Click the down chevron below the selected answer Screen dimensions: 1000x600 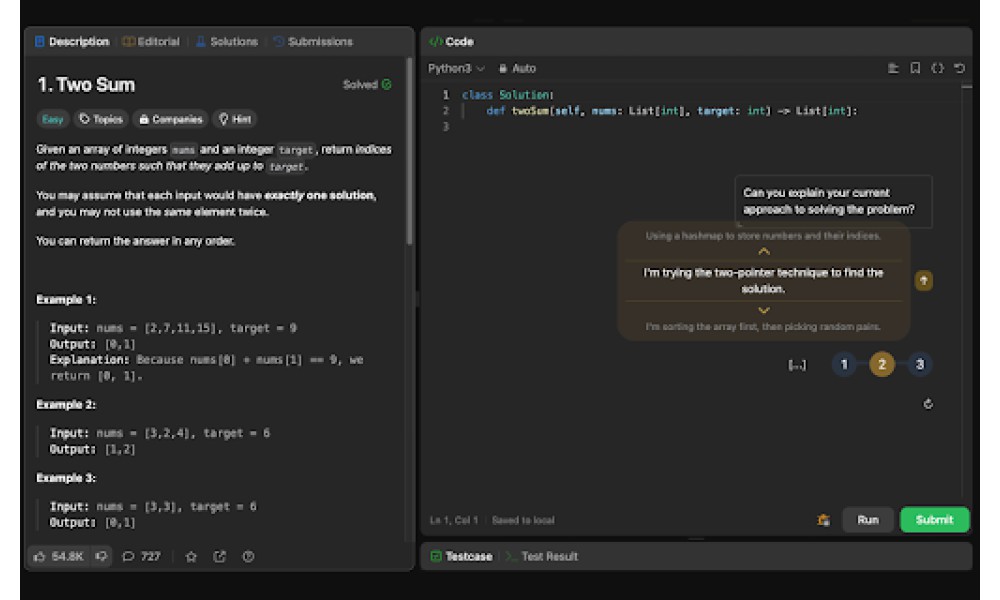(x=763, y=310)
